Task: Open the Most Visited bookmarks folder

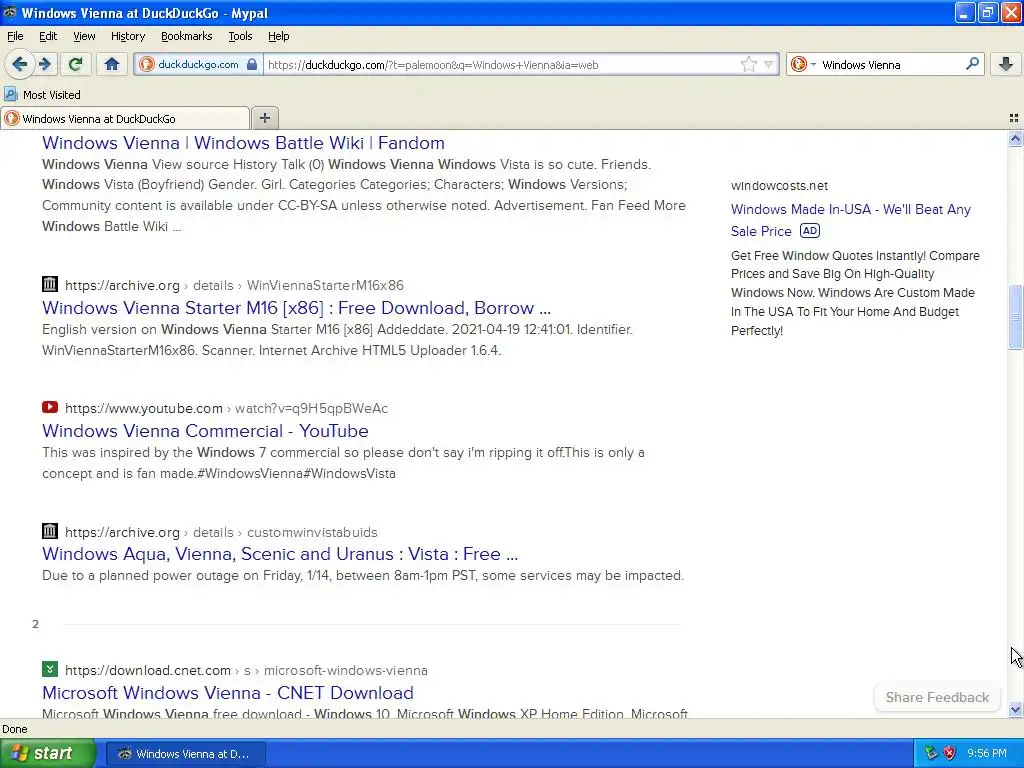Action: pyautogui.click(x=42, y=95)
